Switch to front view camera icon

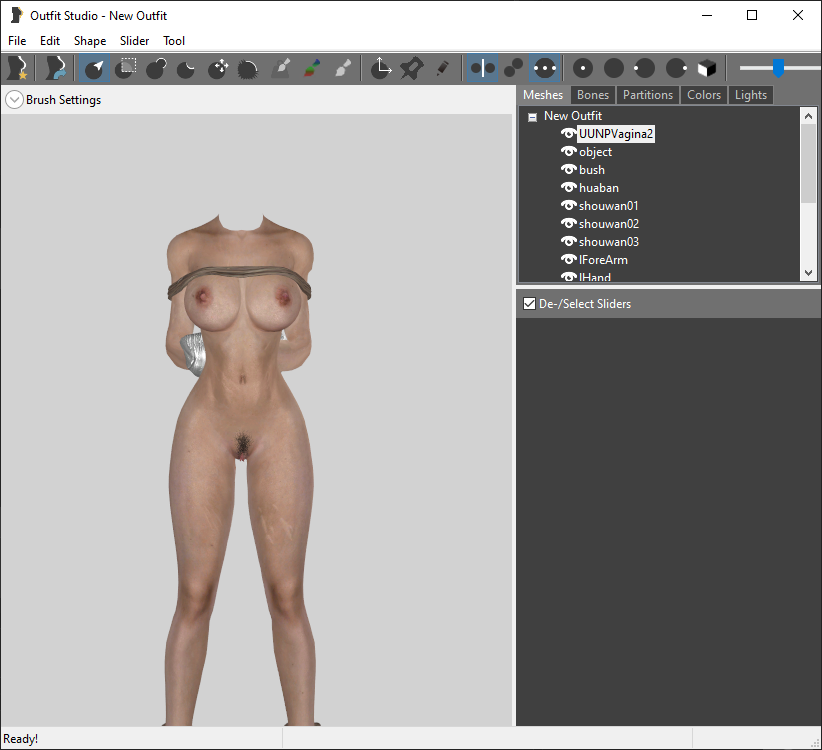tap(582, 68)
